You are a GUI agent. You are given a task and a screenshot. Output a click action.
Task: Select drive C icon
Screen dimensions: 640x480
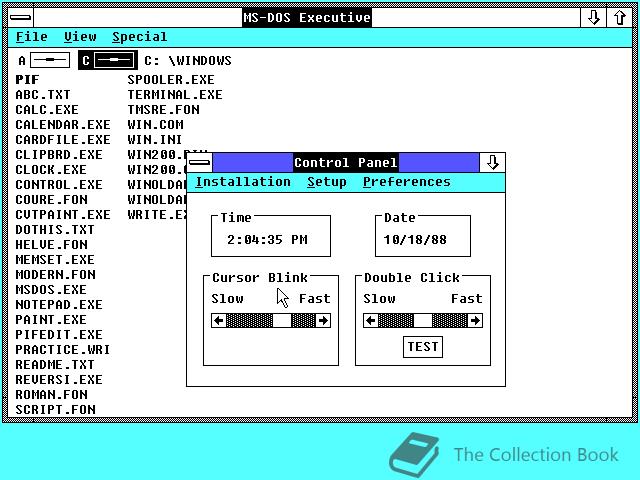tap(108, 60)
